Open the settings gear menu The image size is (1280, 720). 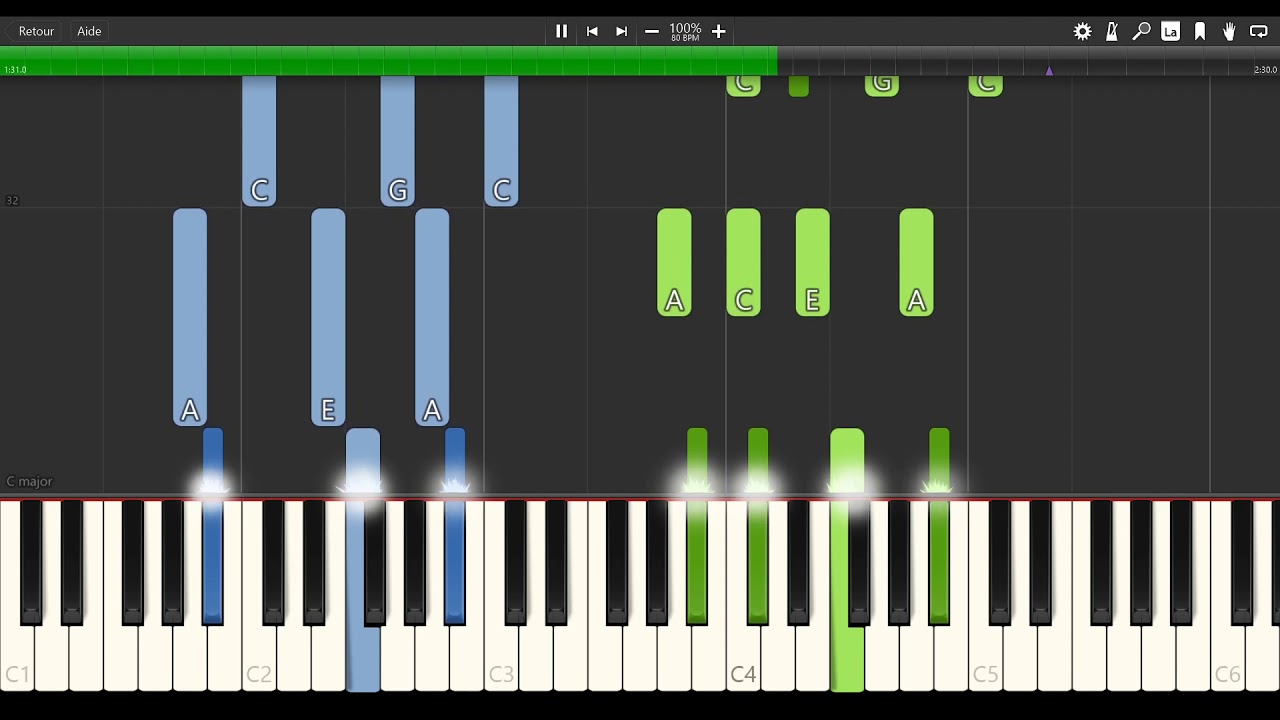click(1082, 32)
